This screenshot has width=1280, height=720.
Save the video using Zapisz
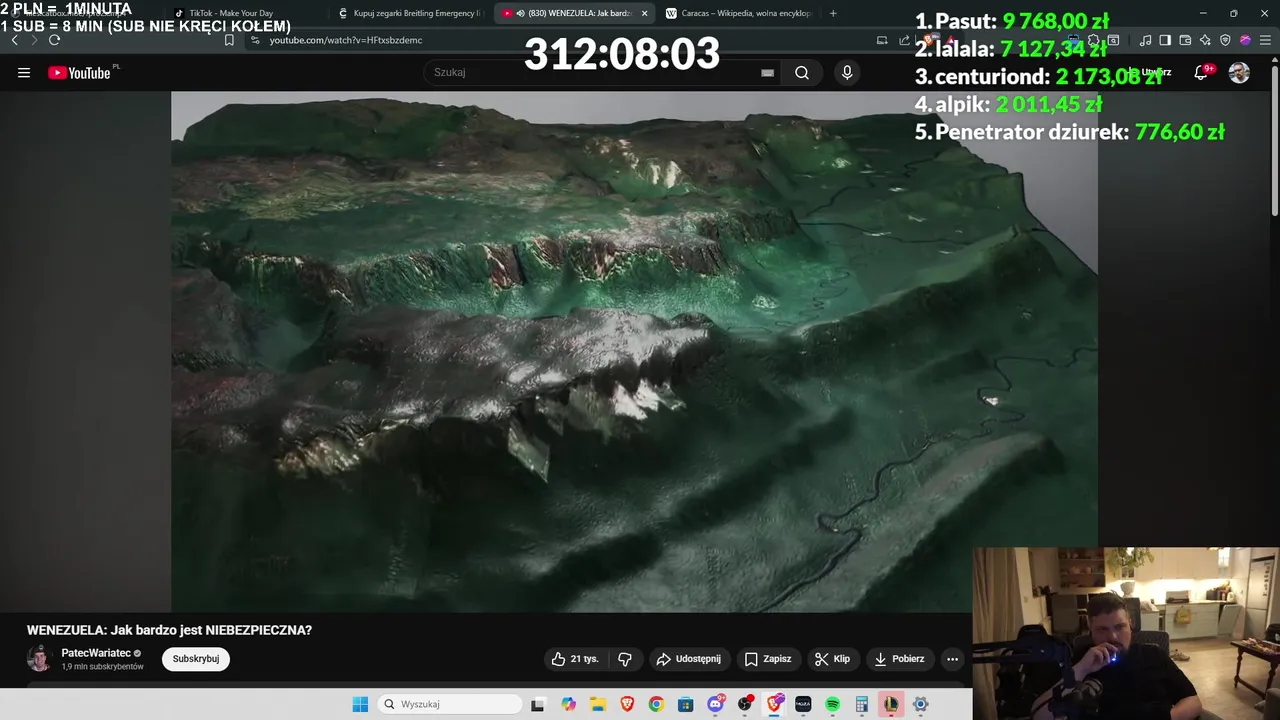pos(768,659)
